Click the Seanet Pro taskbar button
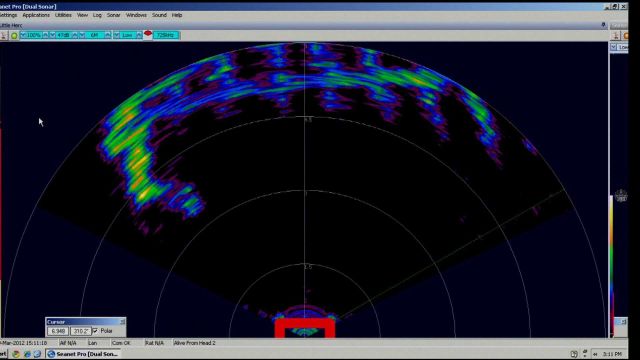This screenshot has width=640, height=360. pos(84,354)
